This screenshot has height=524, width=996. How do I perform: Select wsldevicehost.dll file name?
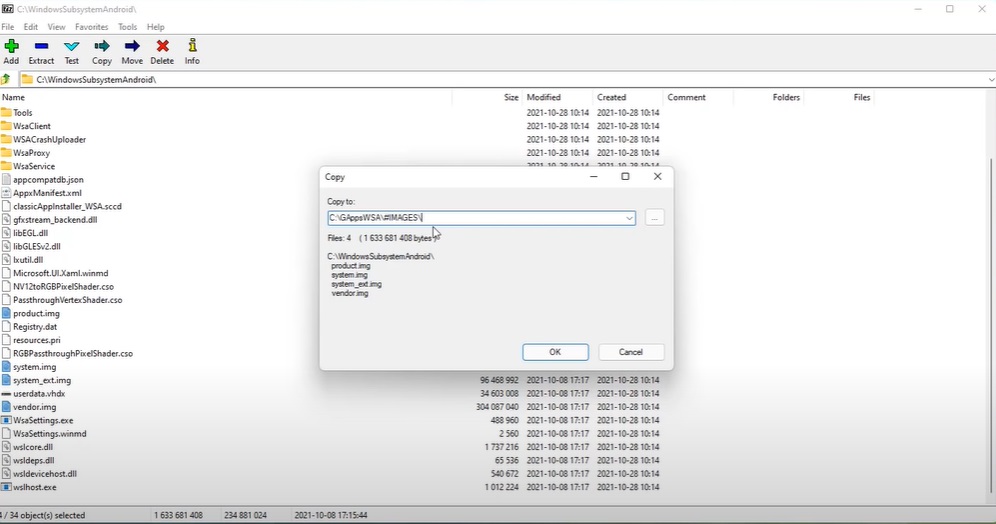(x=45, y=474)
